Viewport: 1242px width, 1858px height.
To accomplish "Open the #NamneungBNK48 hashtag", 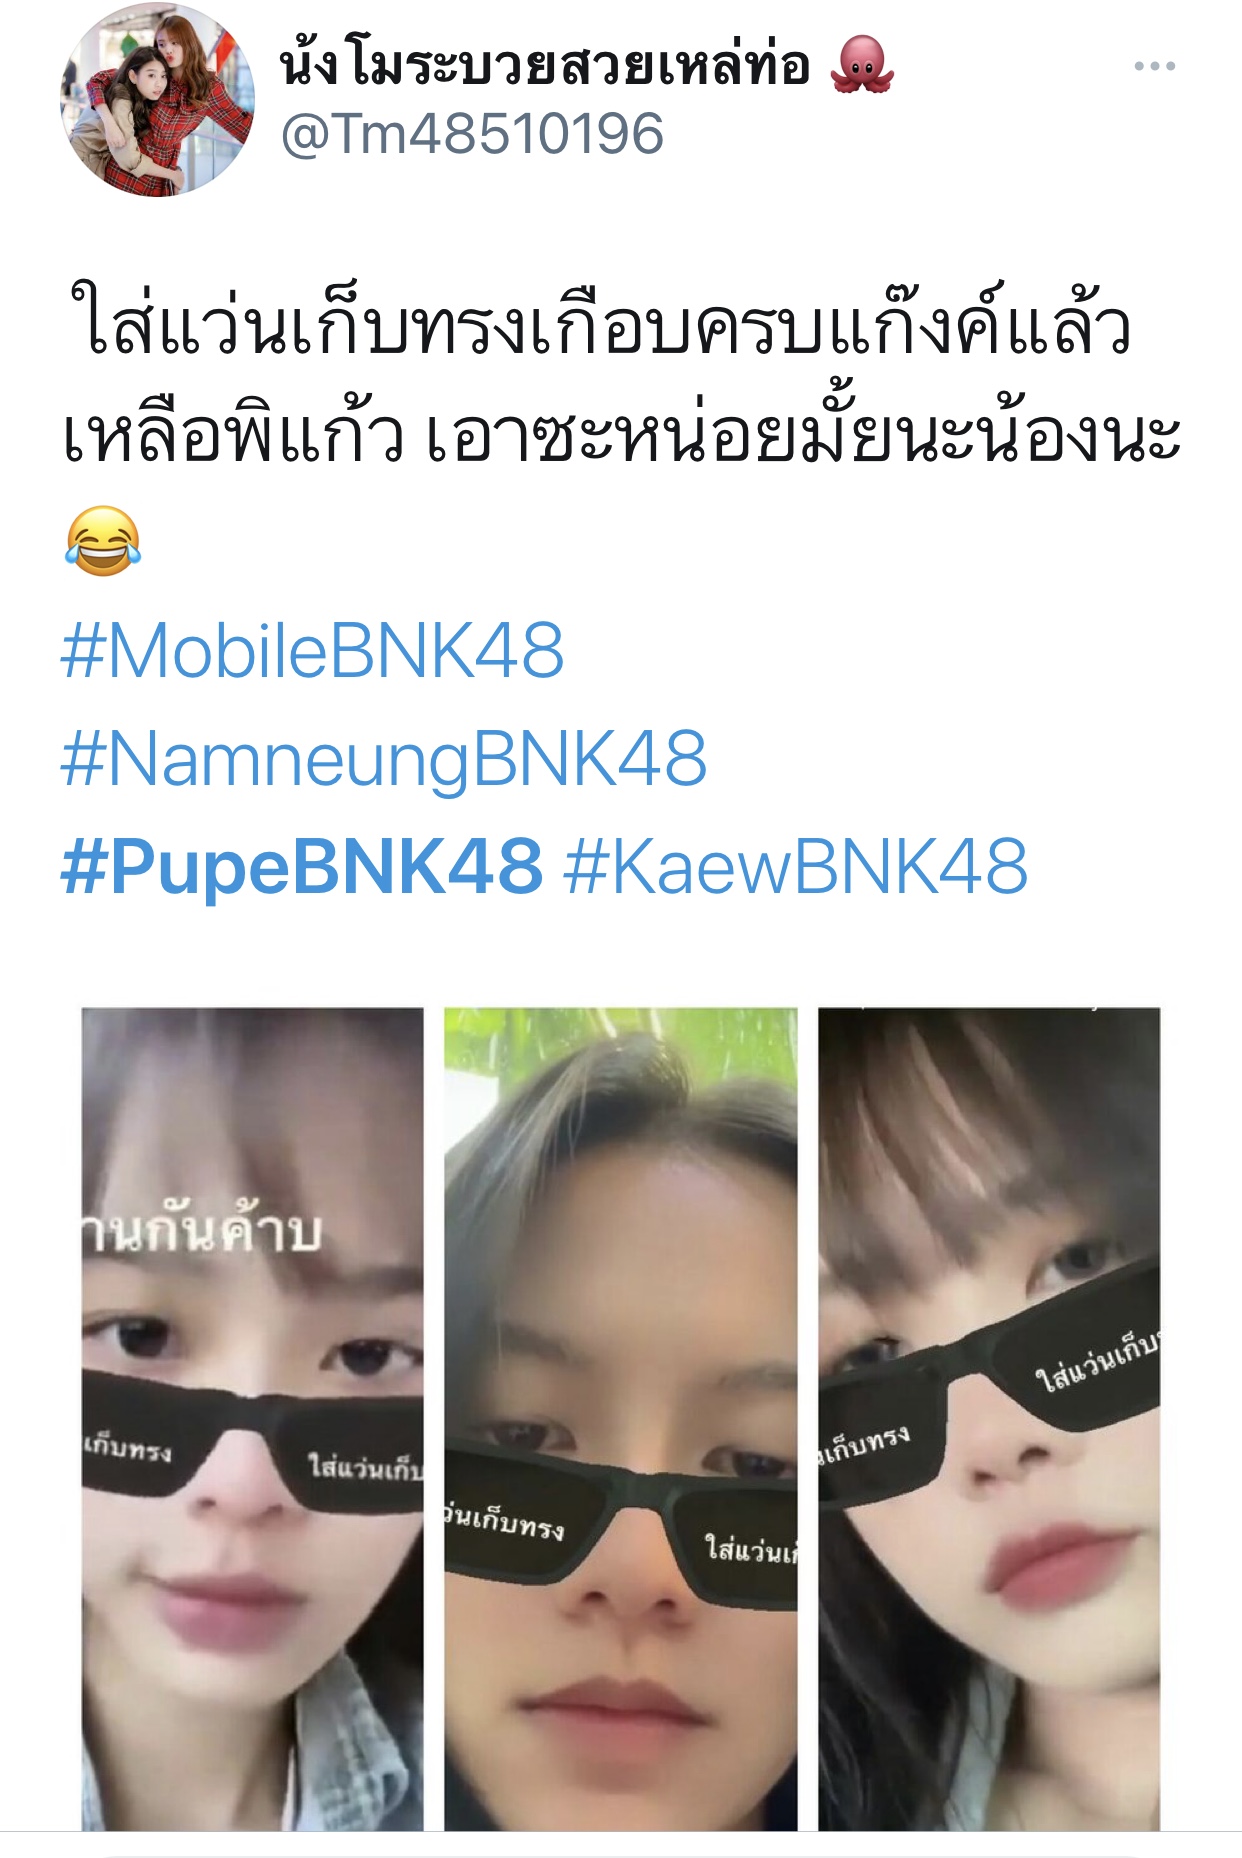I will point(384,759).
